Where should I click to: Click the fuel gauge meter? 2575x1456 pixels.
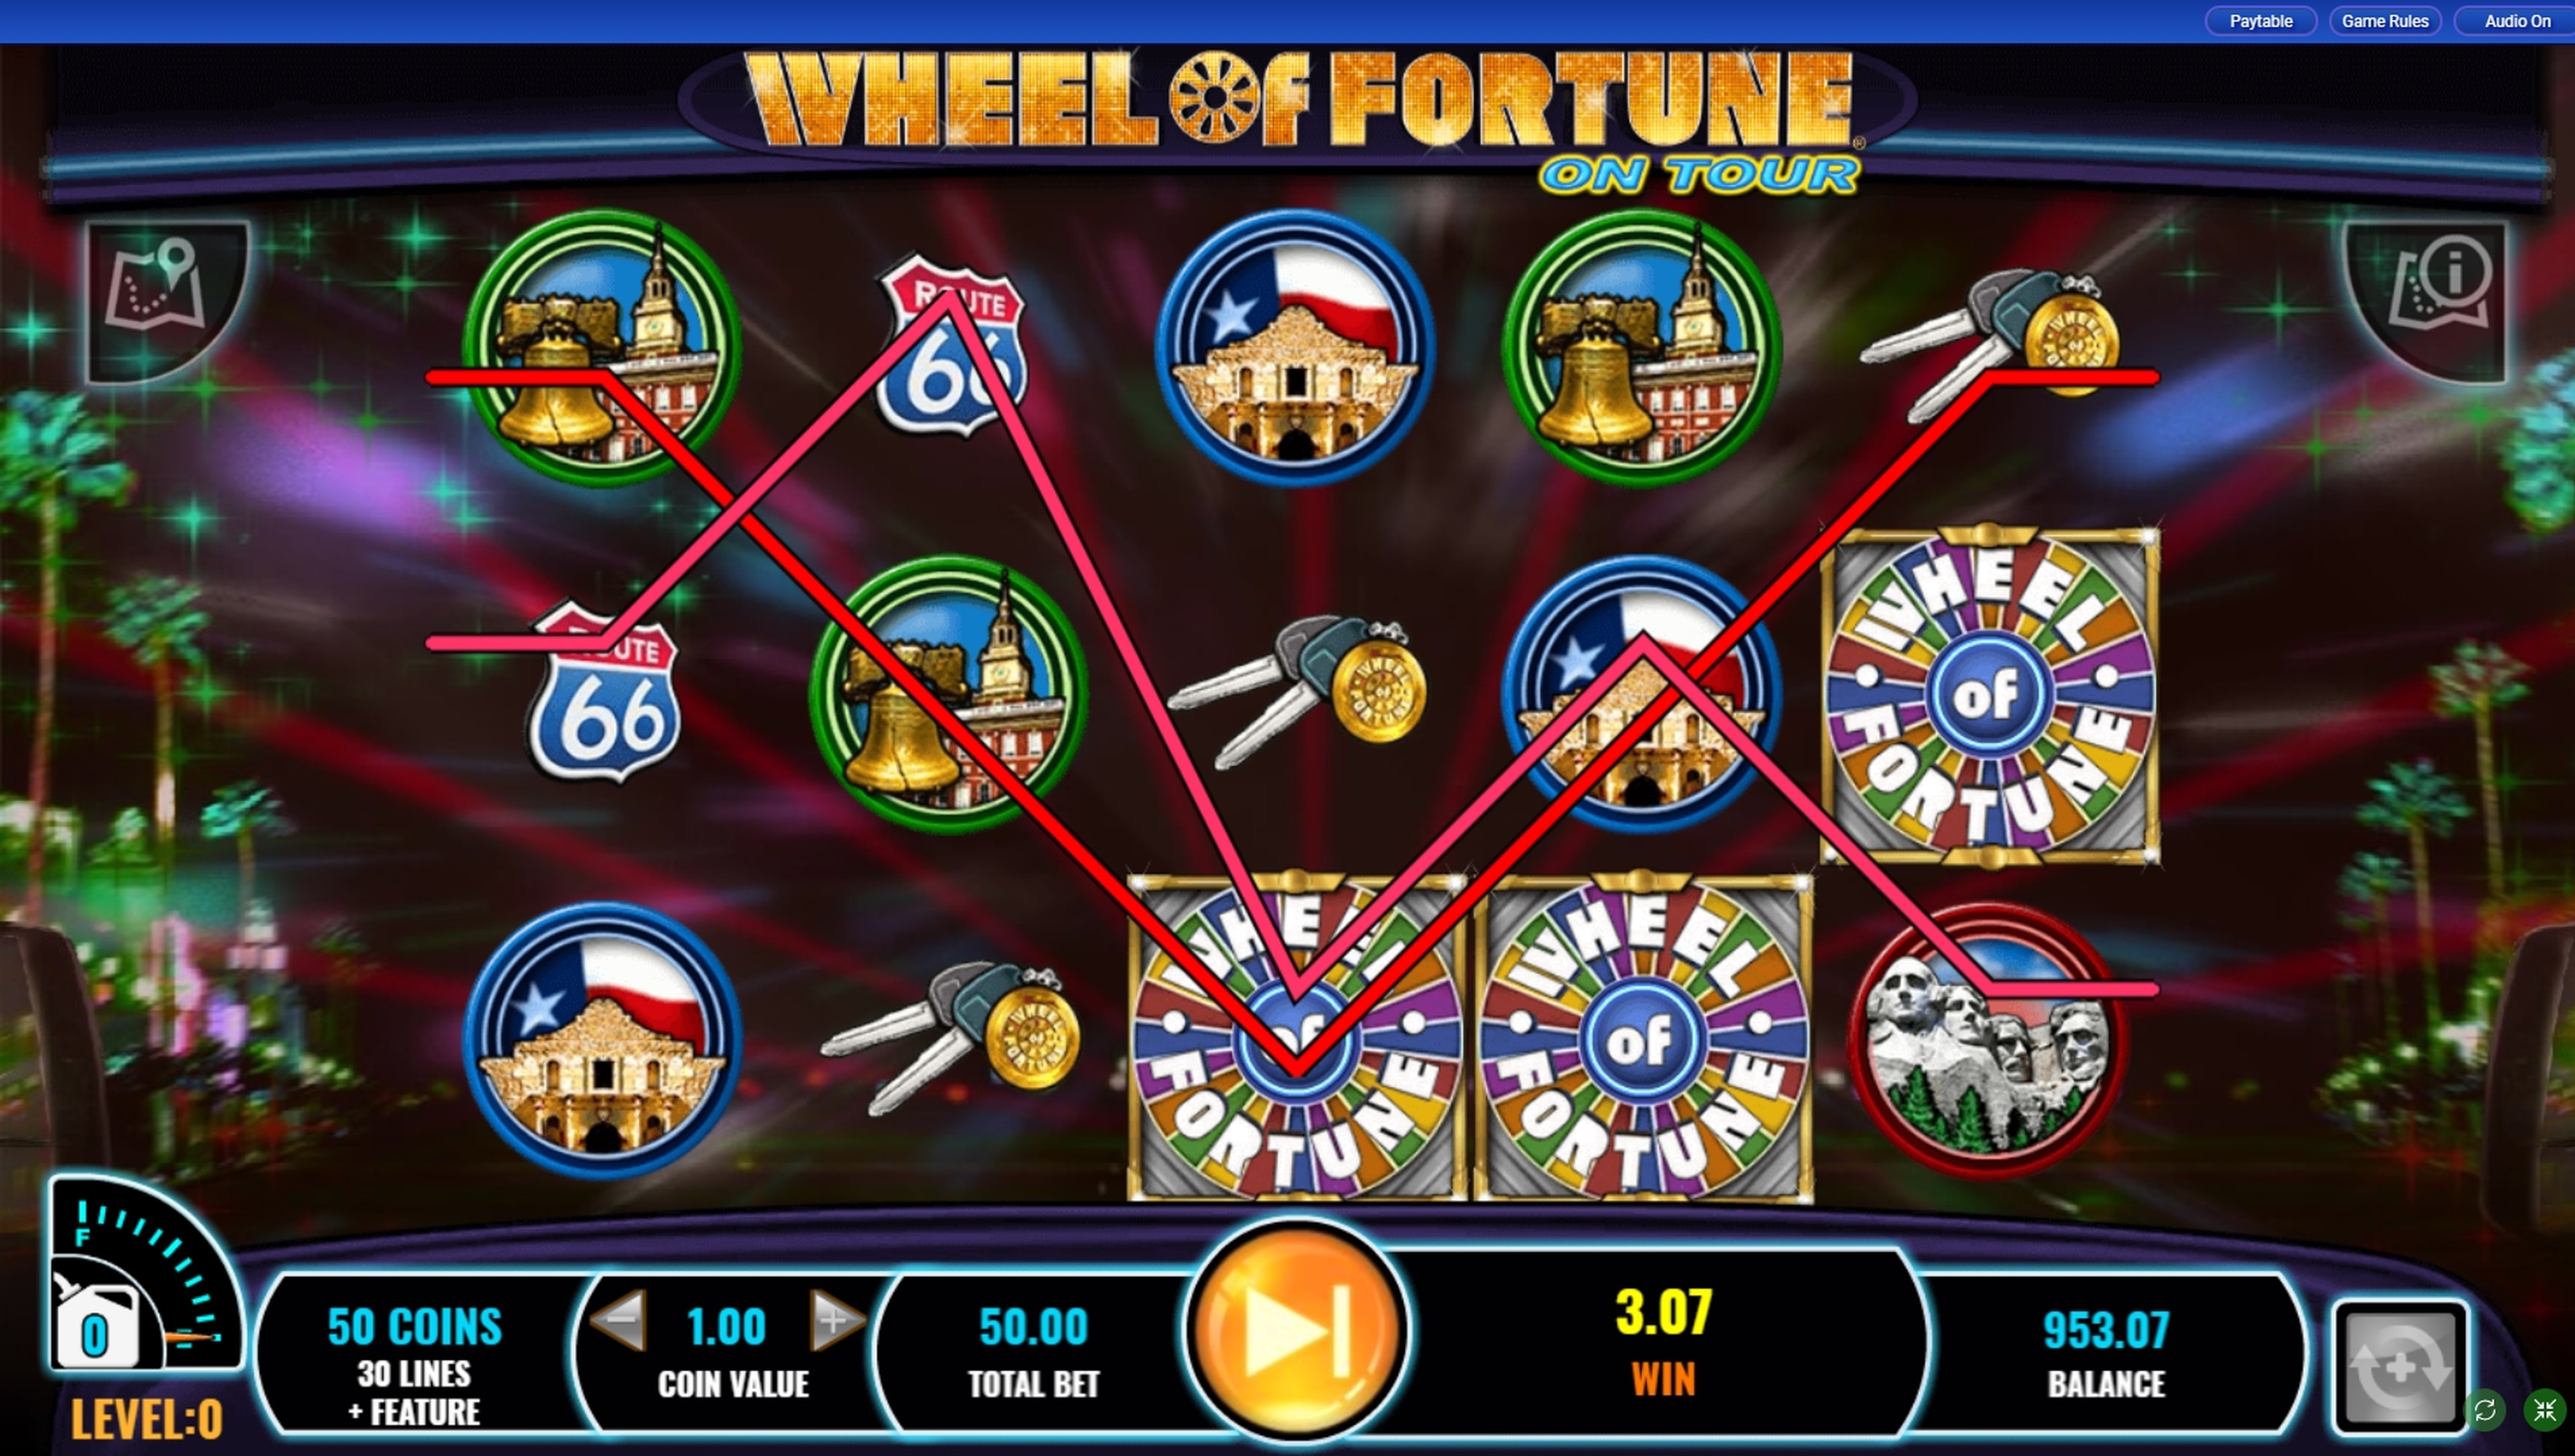[x=144, y=1274]
